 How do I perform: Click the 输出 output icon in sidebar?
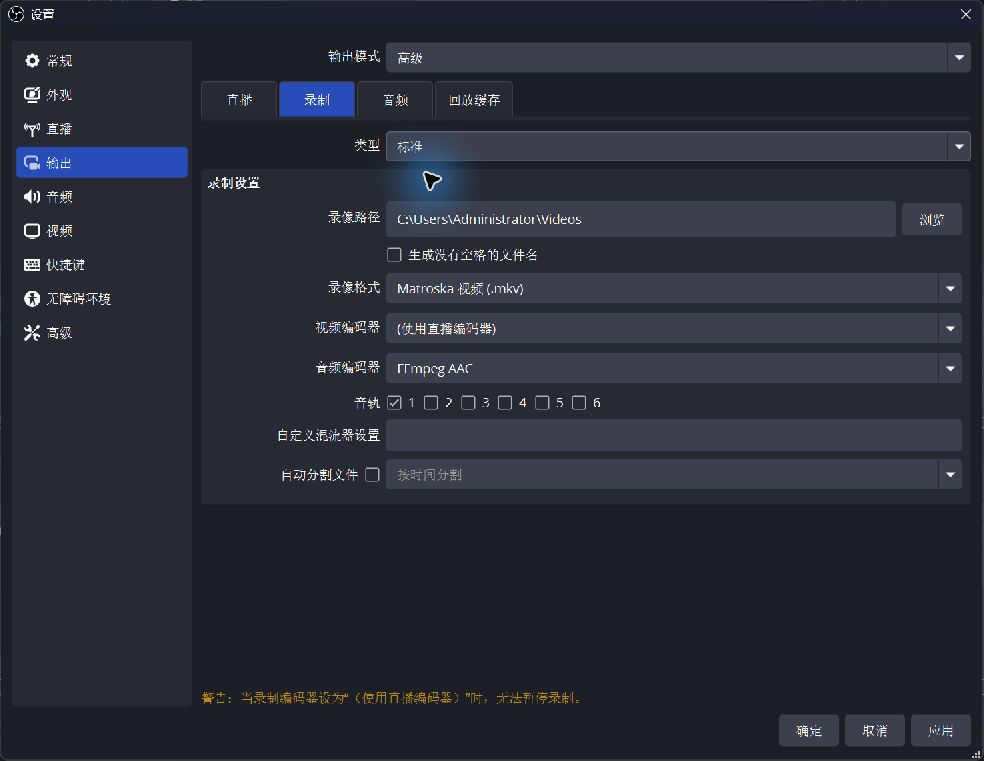32,162
